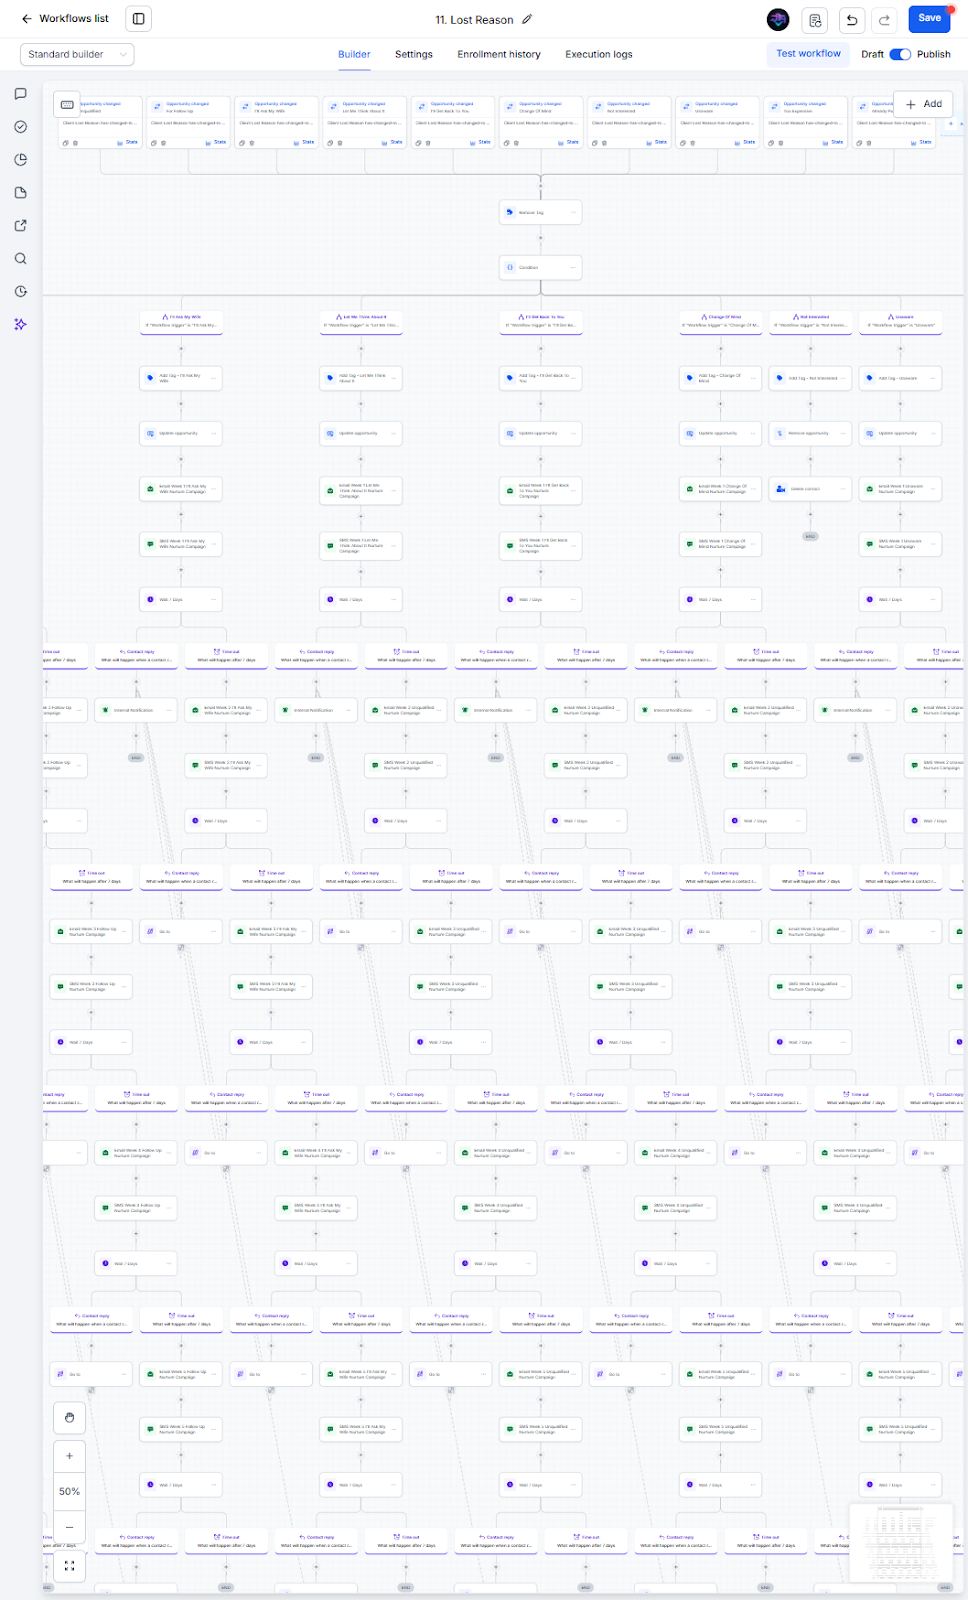Image resolution: width=968 pixels, height=1600 pixels.
Task: Switch to the Builder tab
Action: [x=354, y=55]
